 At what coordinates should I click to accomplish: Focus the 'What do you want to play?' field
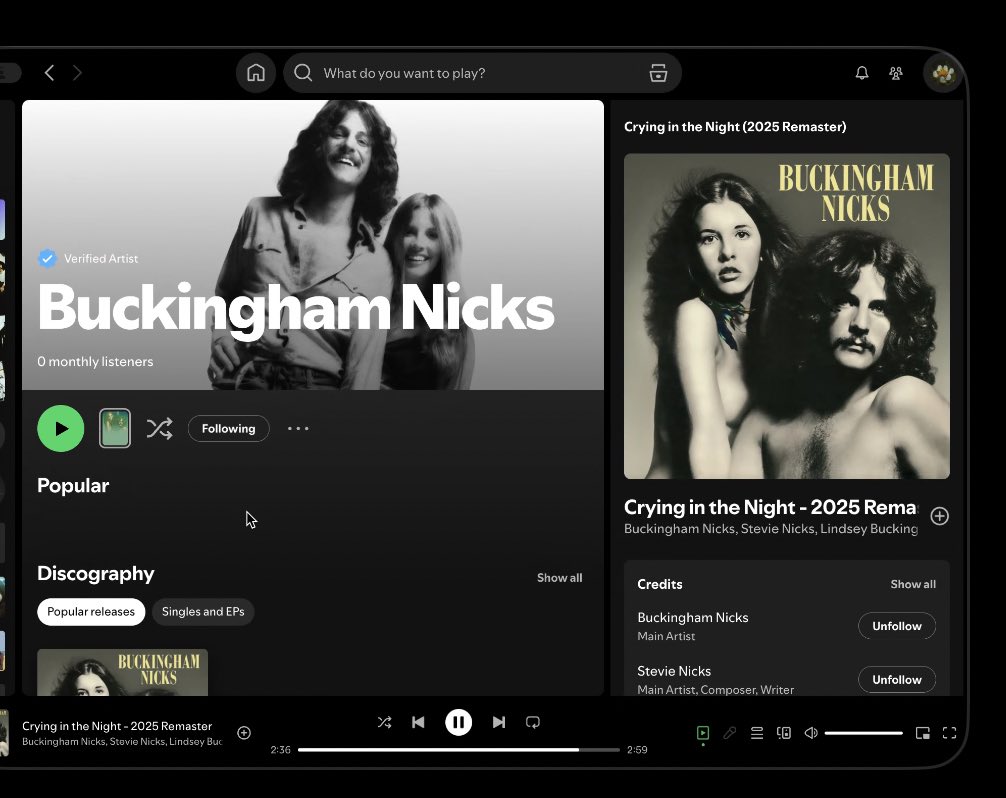point(482,73)
